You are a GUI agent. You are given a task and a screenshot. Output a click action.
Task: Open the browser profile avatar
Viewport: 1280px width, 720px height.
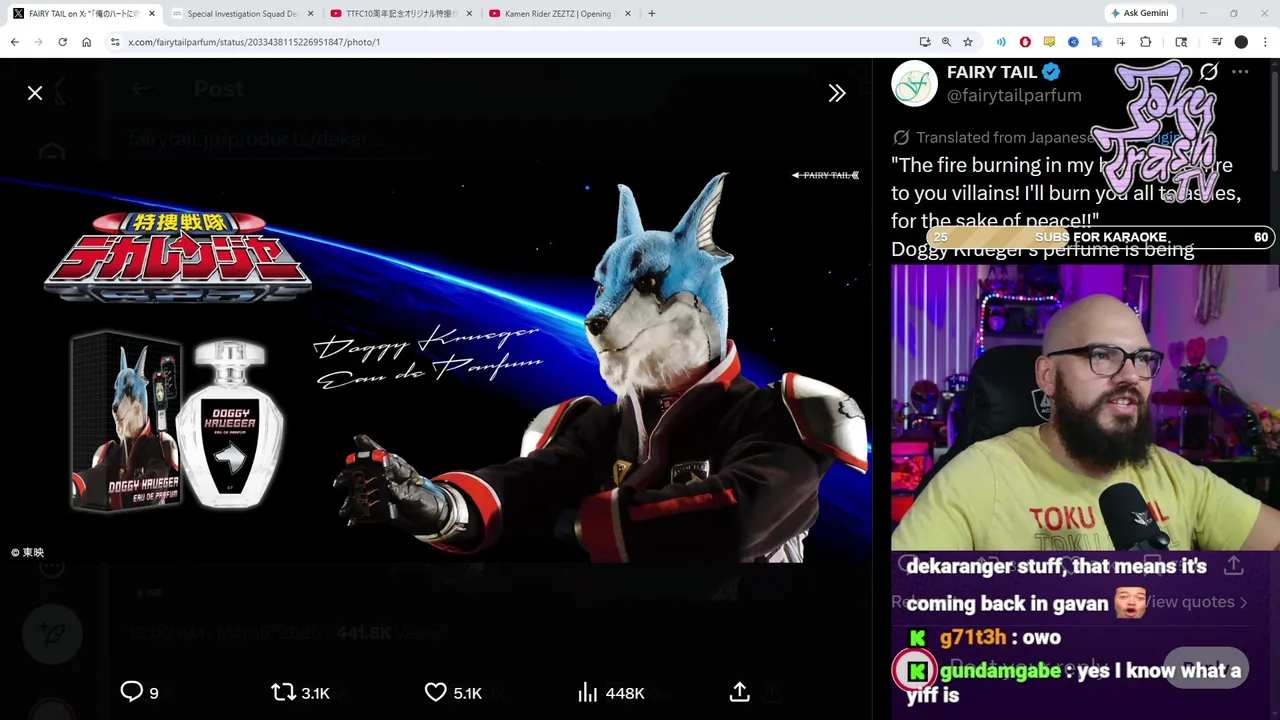coord(1241,42)
